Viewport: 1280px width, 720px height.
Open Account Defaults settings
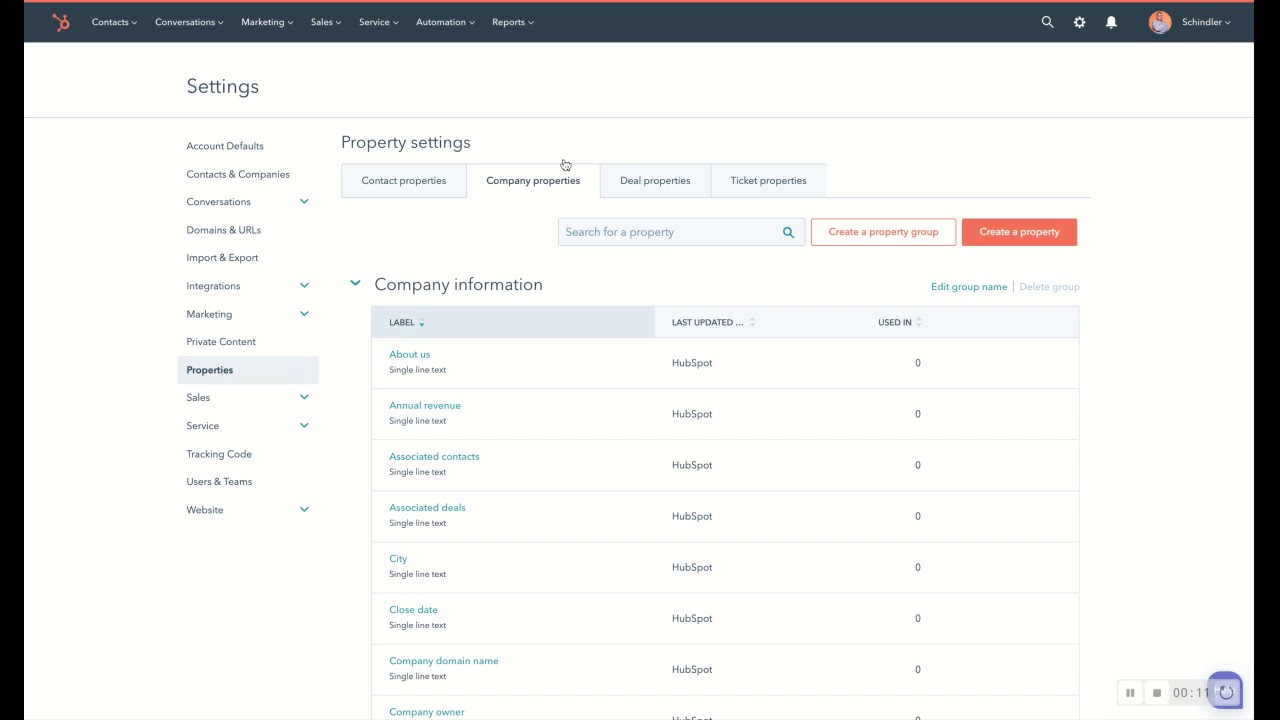225,146
